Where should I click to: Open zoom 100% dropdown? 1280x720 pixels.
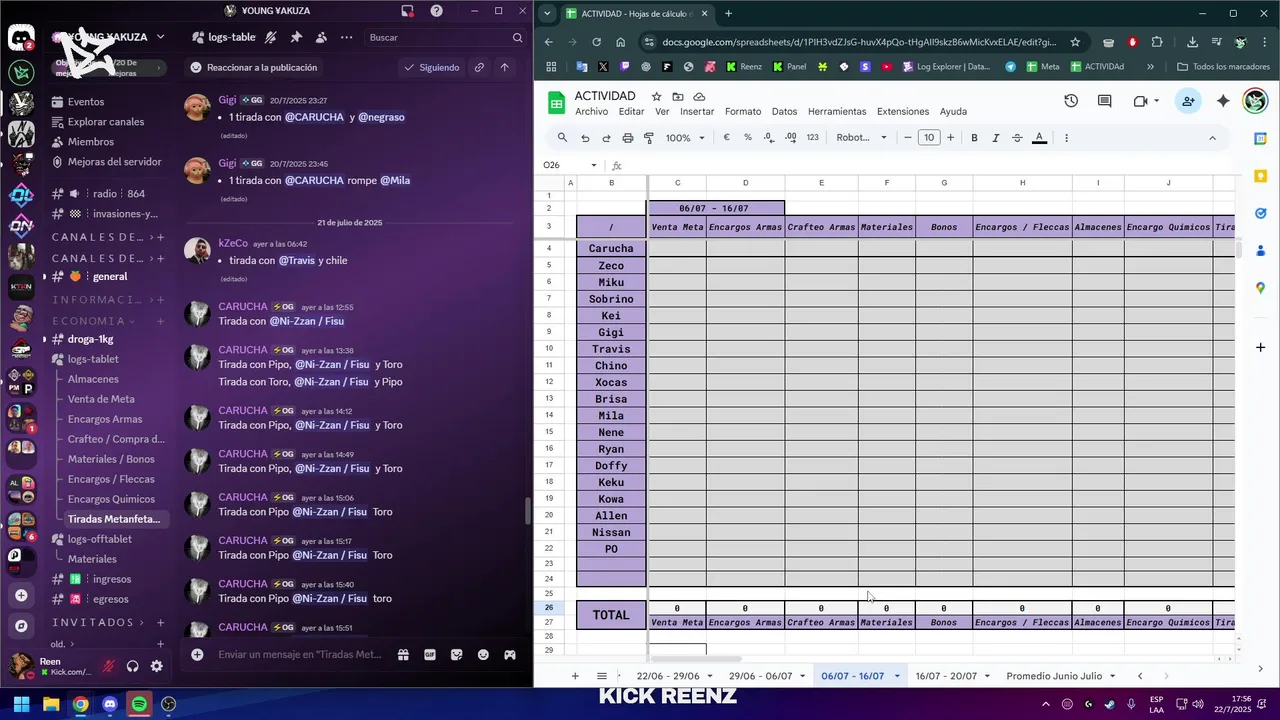684,138
